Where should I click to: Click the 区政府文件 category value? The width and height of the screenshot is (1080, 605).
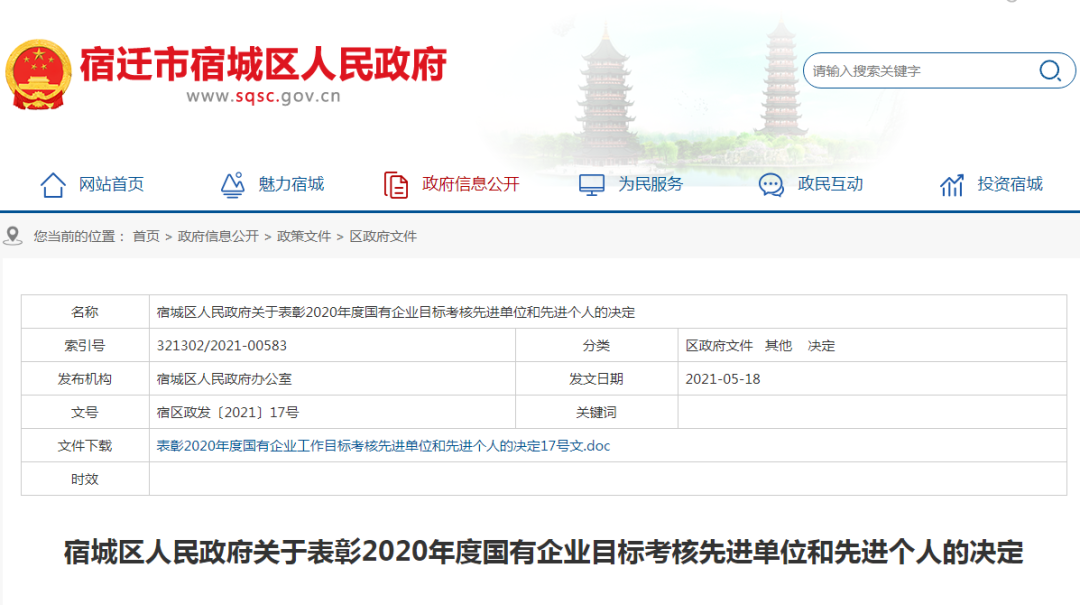point(718,345)
